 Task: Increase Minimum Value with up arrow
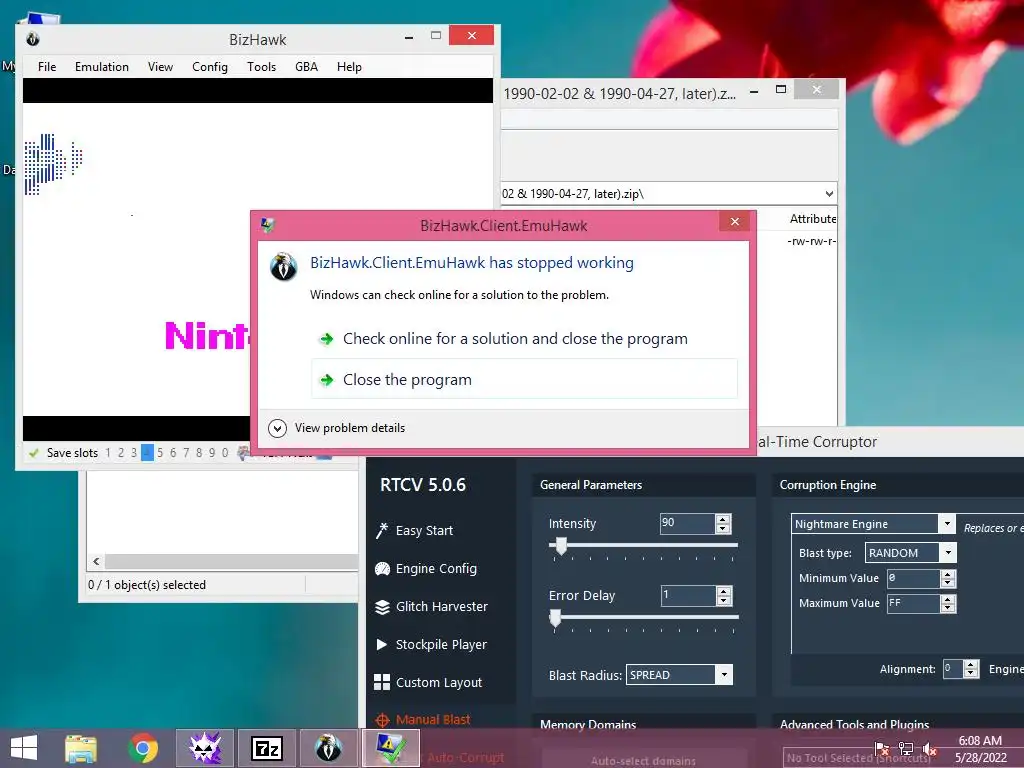[948, 574]
